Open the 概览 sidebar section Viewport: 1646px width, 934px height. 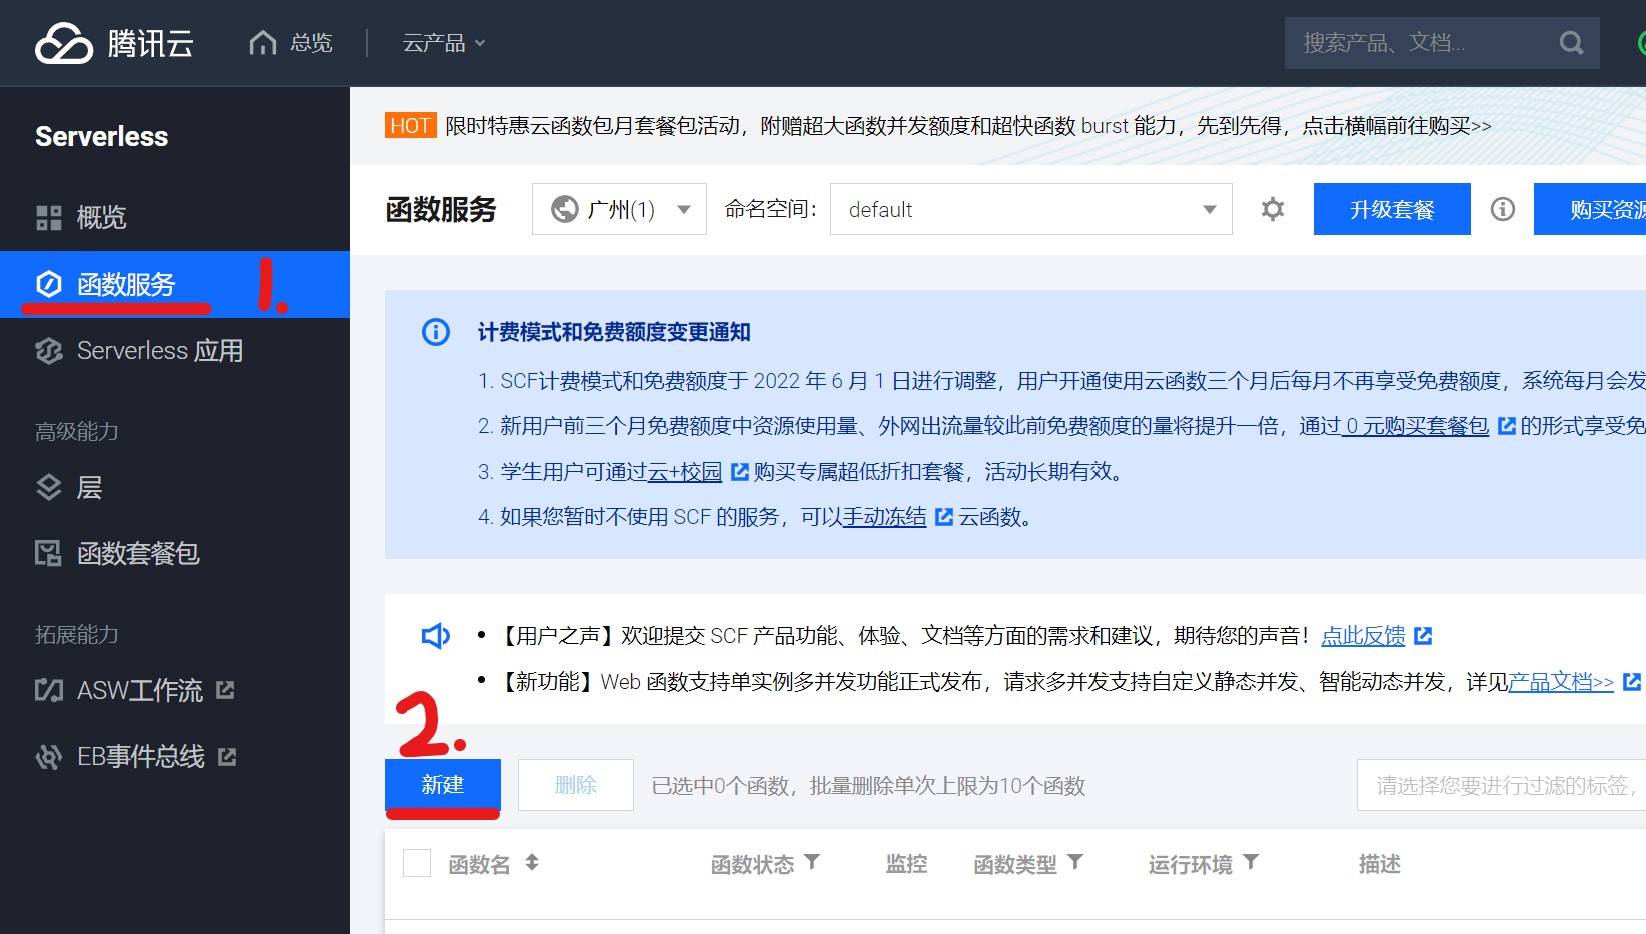tap(101, 217)
